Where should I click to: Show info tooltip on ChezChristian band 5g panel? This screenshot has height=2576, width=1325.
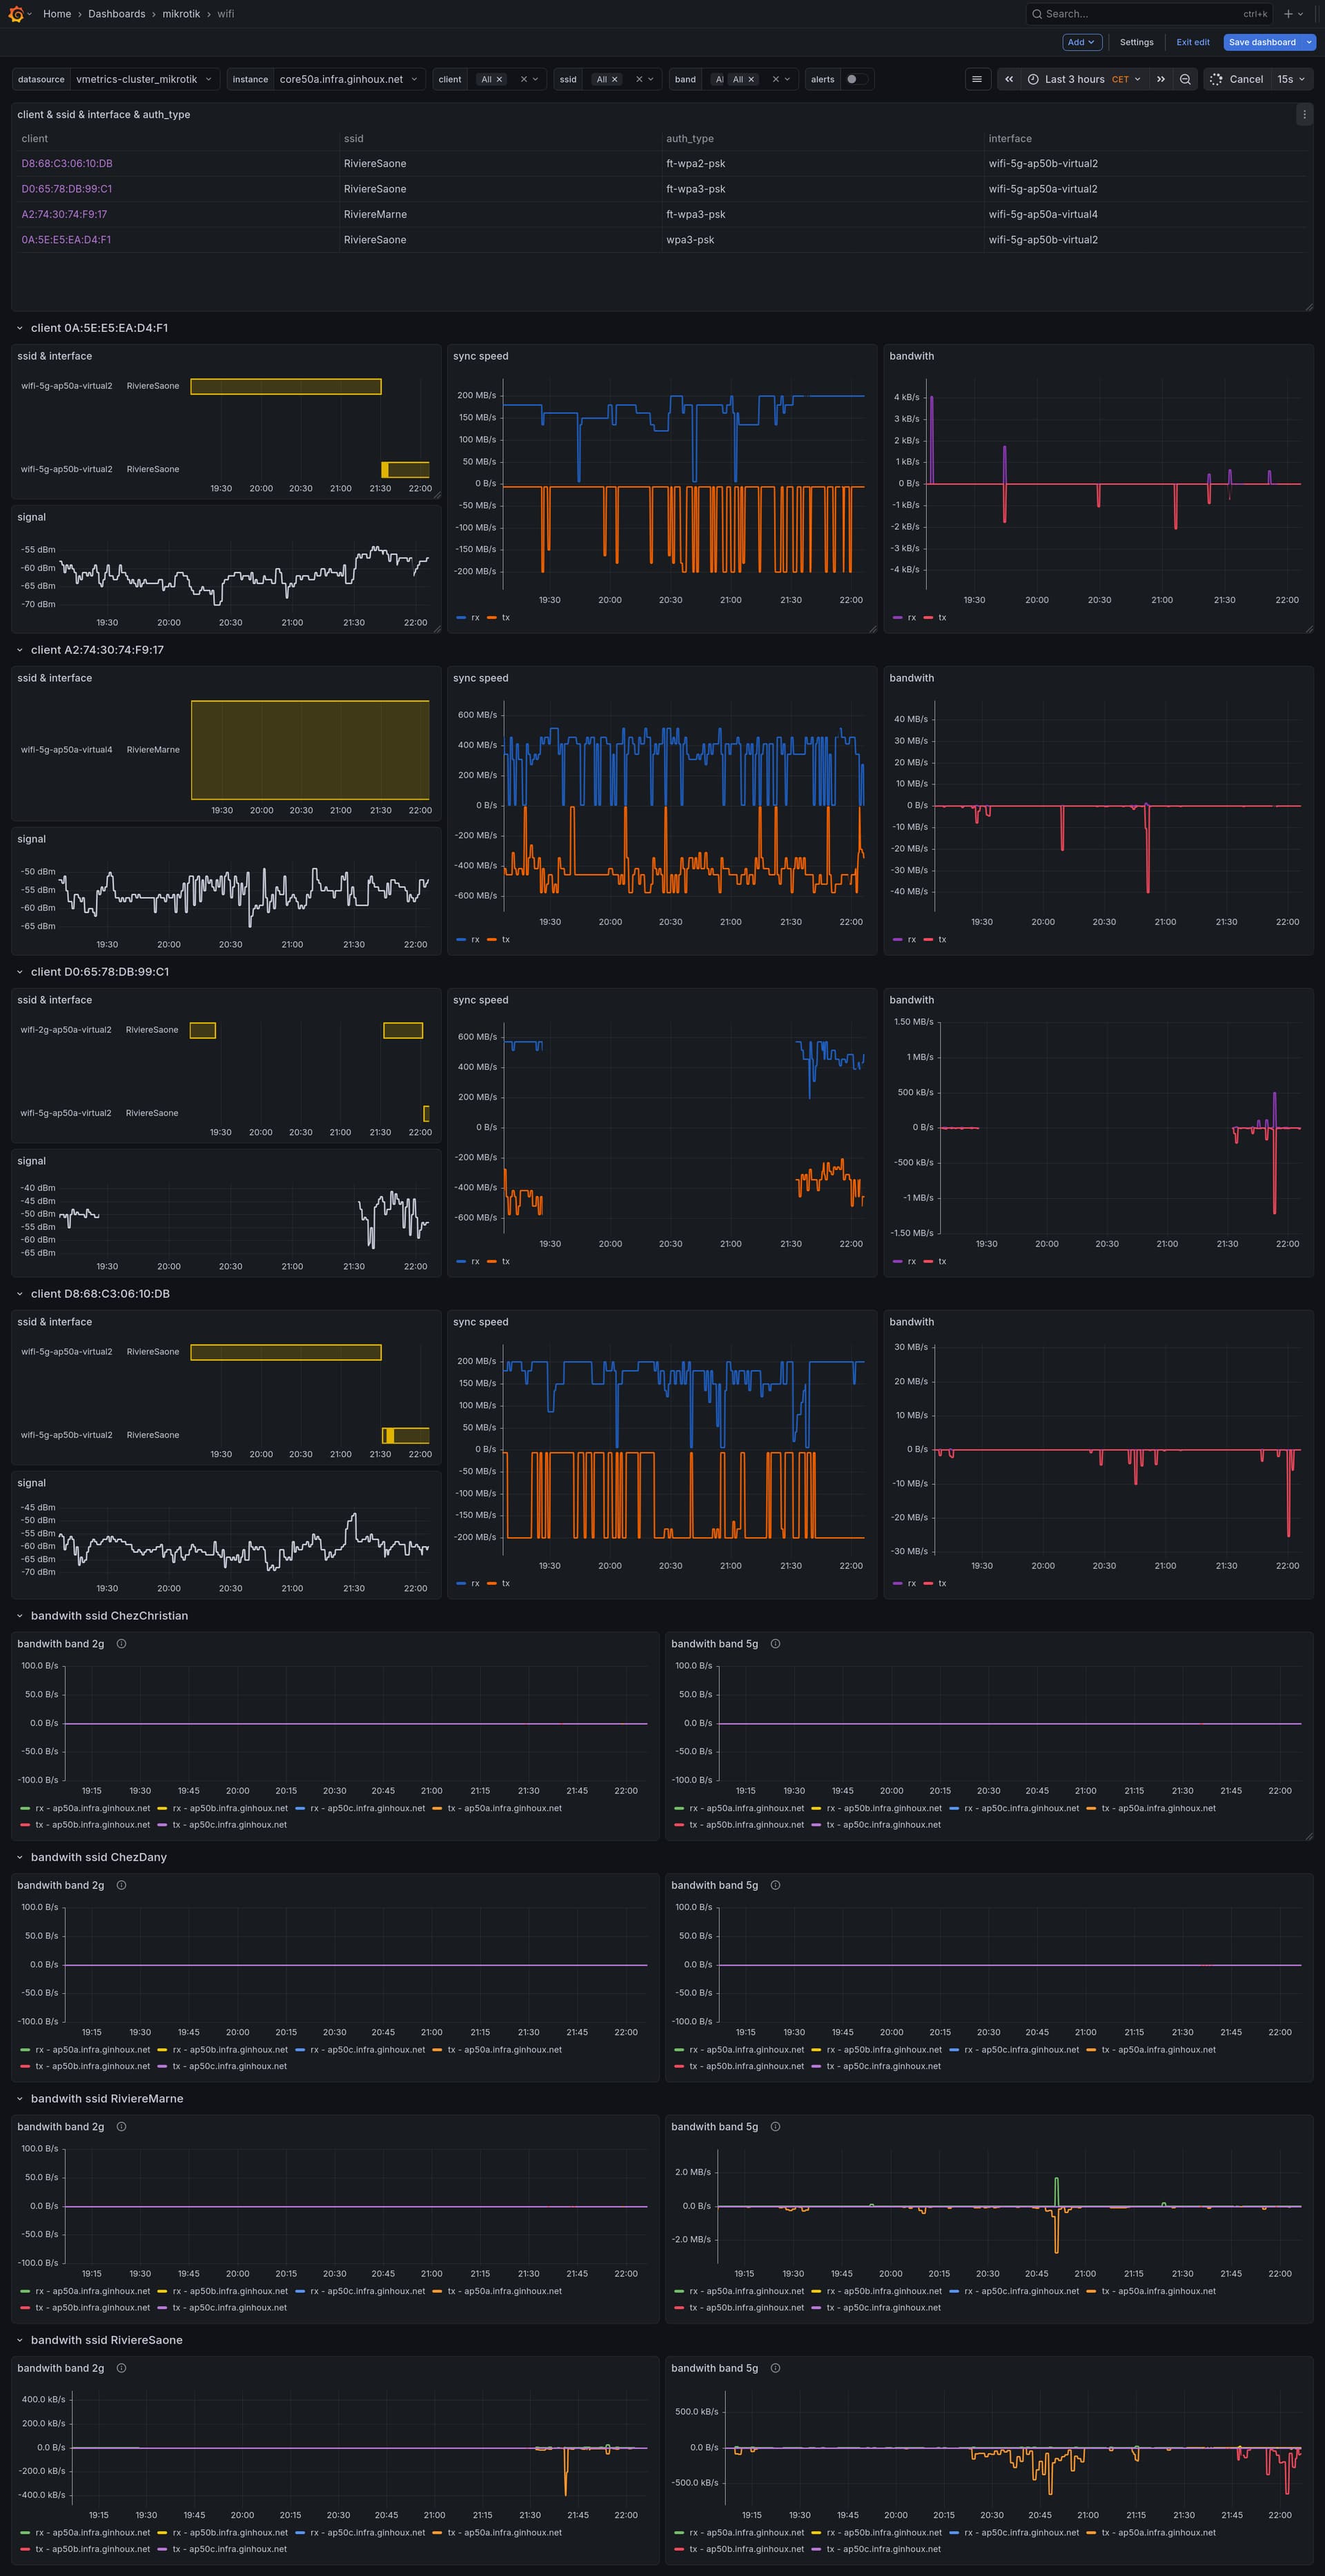click(775, 1644)
